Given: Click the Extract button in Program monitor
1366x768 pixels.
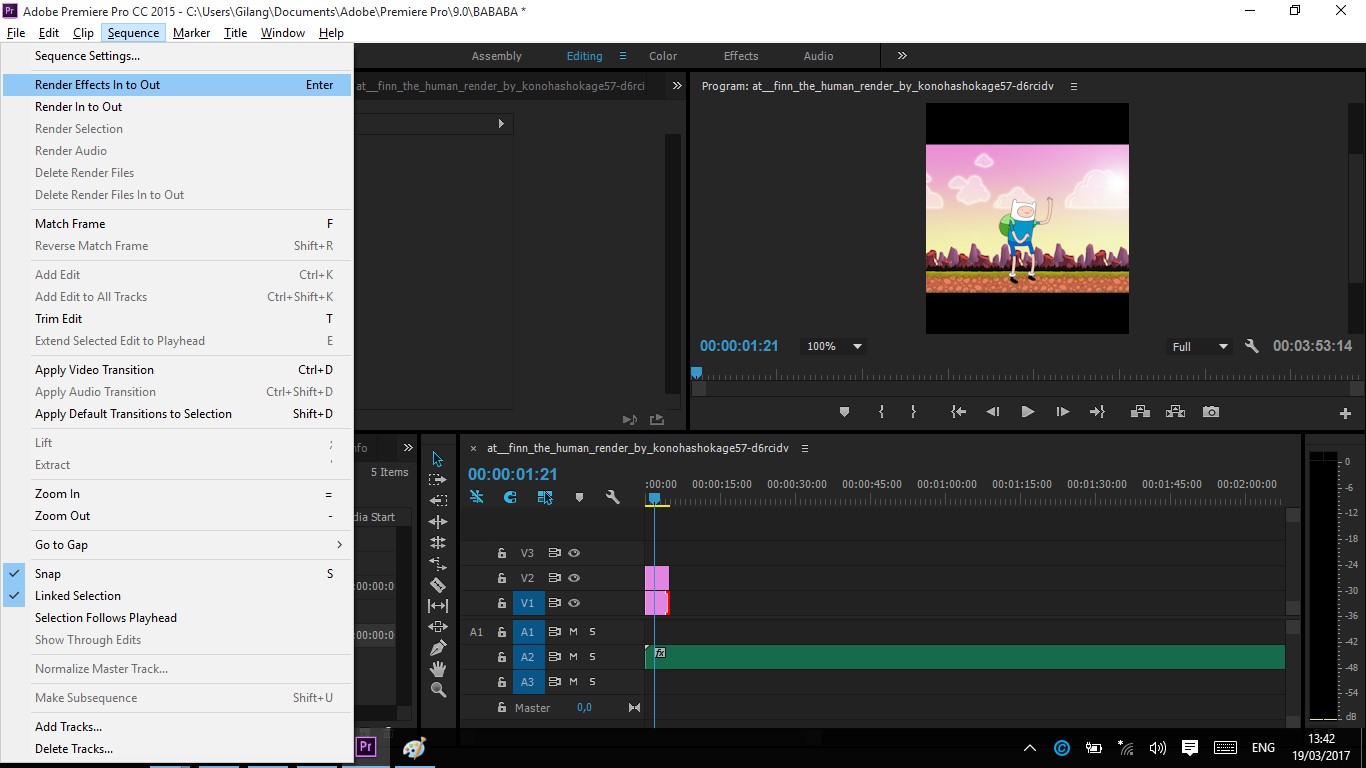Looking at the screenshot, I should (x=1175, y=412).
